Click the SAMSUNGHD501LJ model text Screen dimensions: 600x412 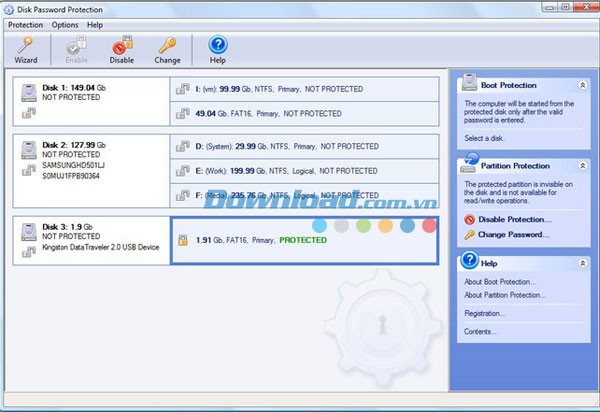coord(73,165)
